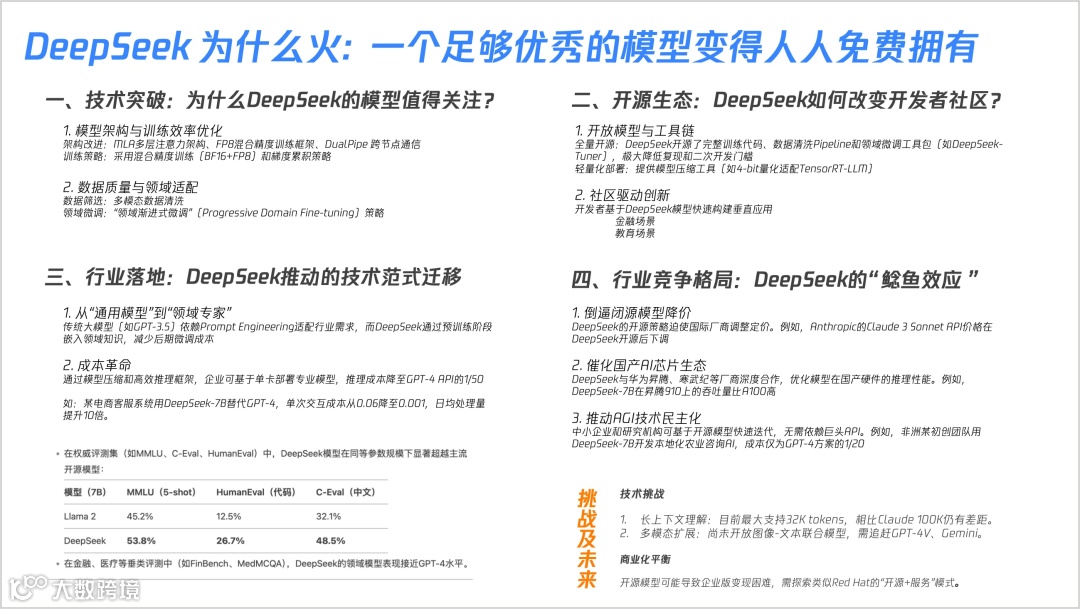
Task: Click table header 'HumanEval（代码）'
Action: (256, 492)
